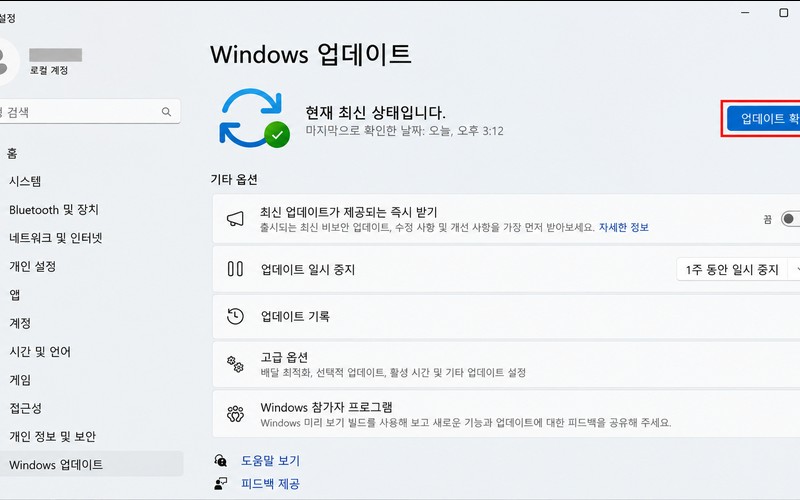Toggle 최신 업데이트가 제공되는 즉시 받기 switch
800x500 pixels.
coord(790,219)
